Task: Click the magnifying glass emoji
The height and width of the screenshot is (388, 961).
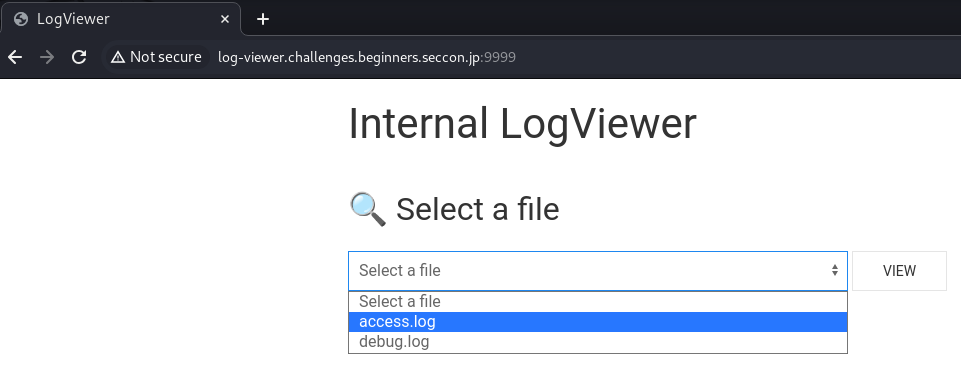Action: 368,209
